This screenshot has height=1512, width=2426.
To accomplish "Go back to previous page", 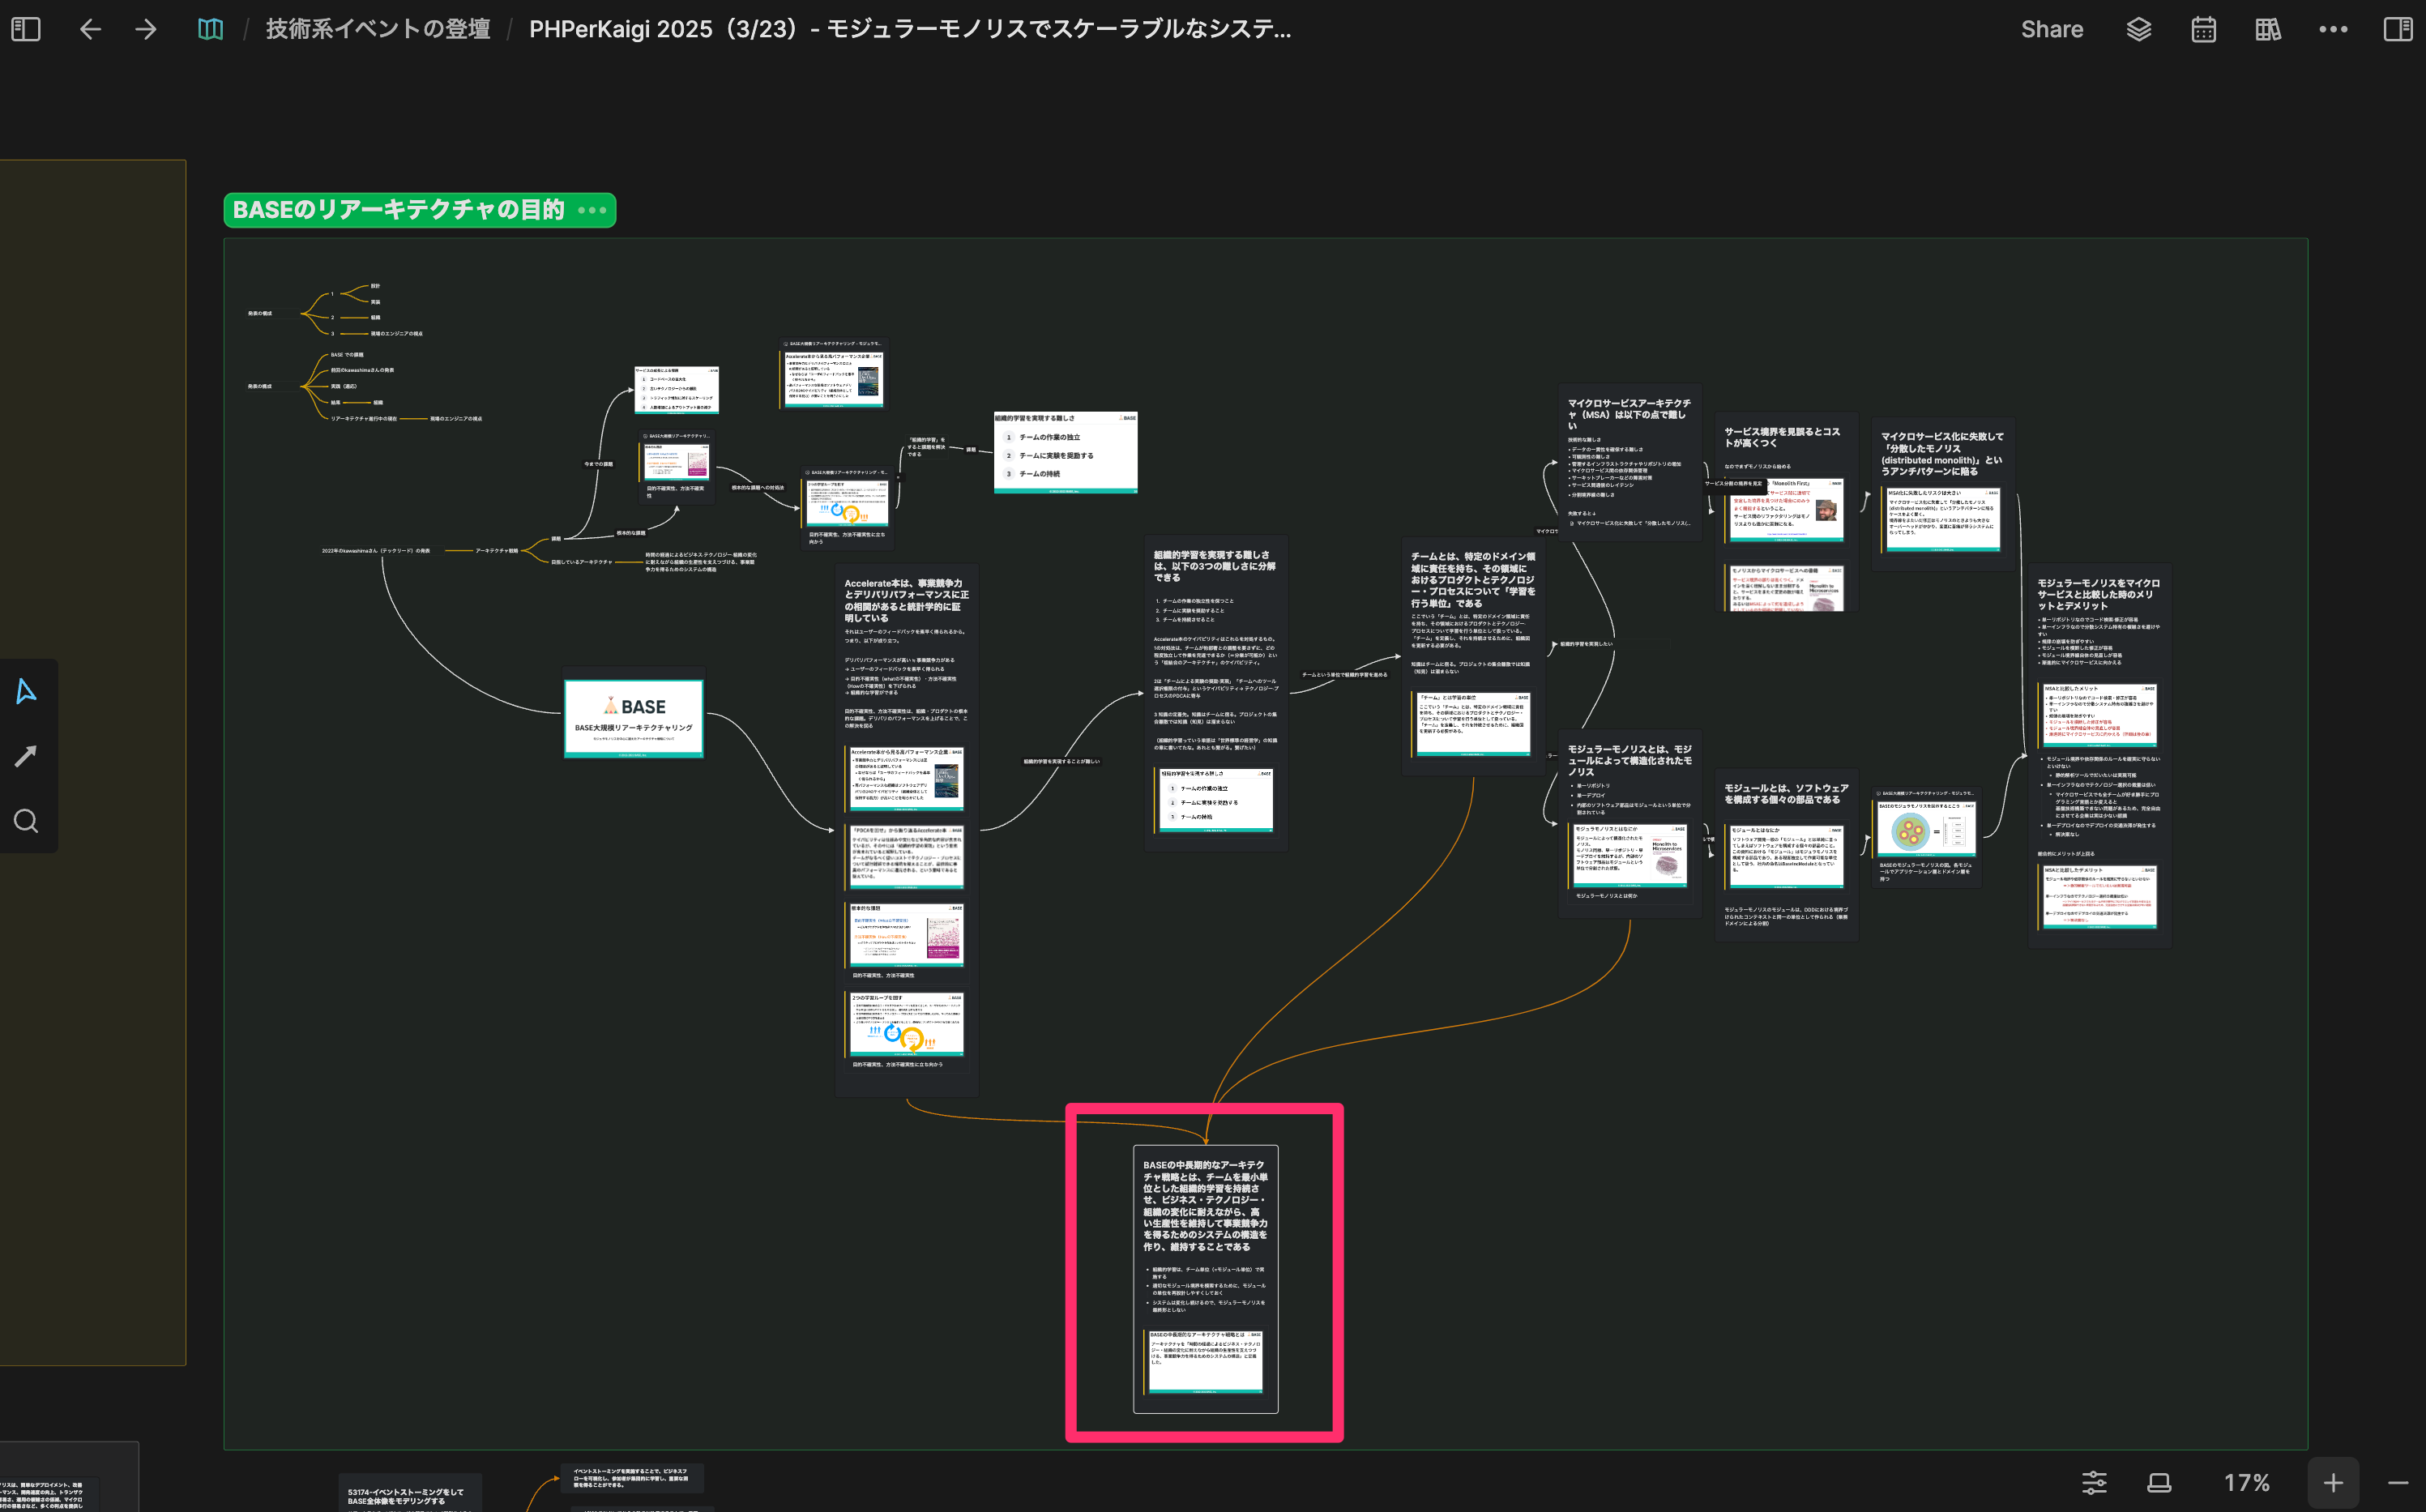I will (90, 29).
